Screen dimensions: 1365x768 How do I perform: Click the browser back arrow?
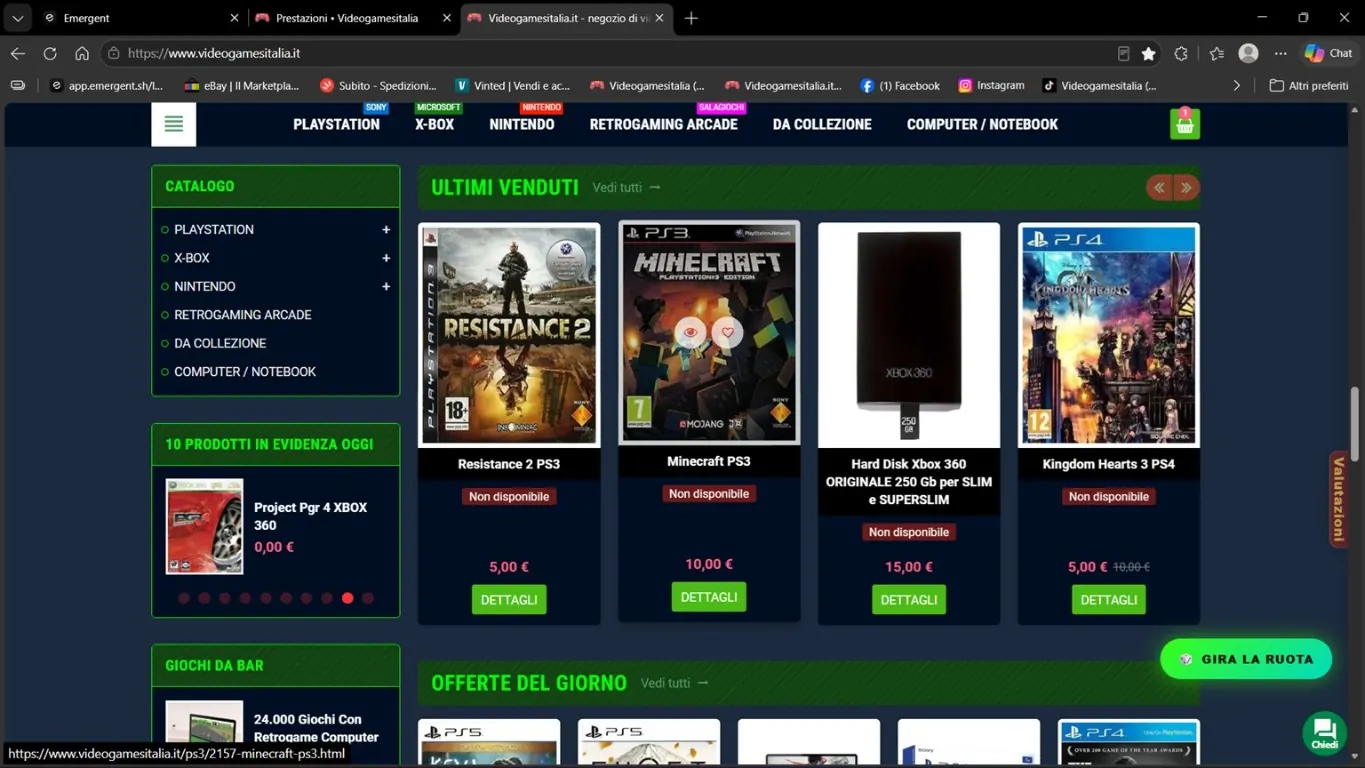click(18, 53)
